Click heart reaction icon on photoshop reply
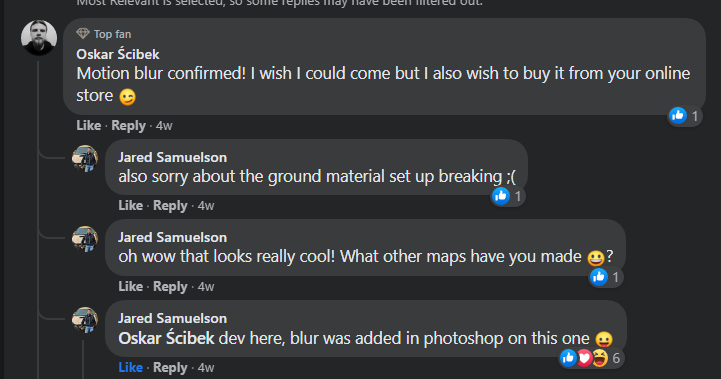The width and height of the screenshot is (721, 379). click(x=584, y=358)
